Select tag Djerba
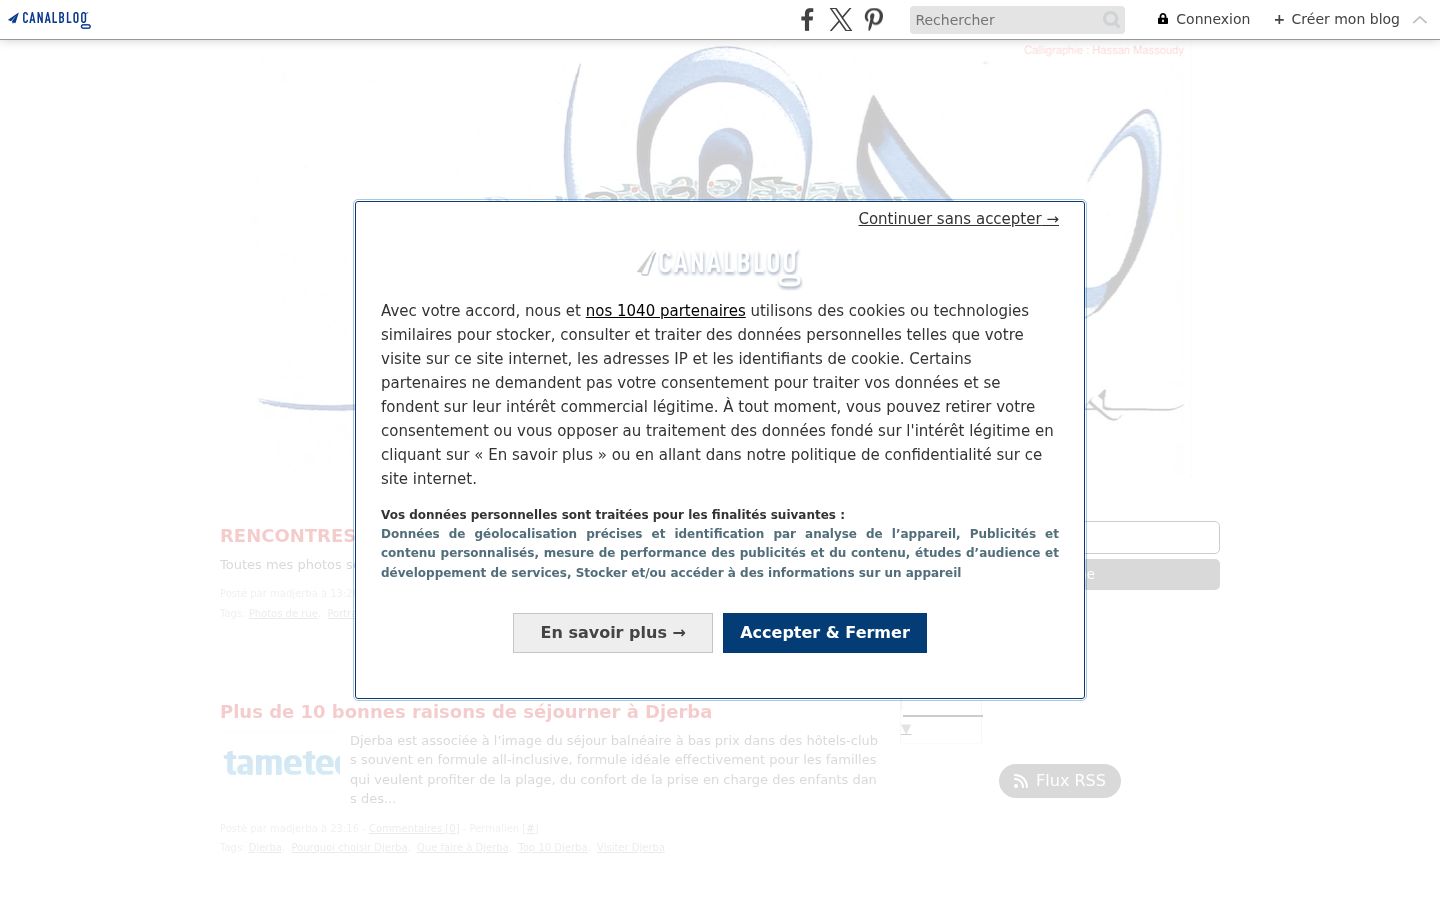1440x900 pixels. [x=265, y=848]
